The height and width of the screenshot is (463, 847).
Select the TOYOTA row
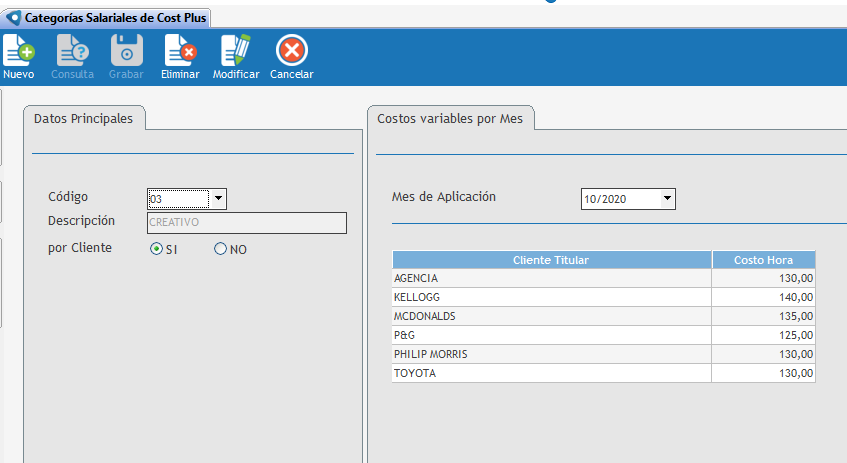(603, 373)
